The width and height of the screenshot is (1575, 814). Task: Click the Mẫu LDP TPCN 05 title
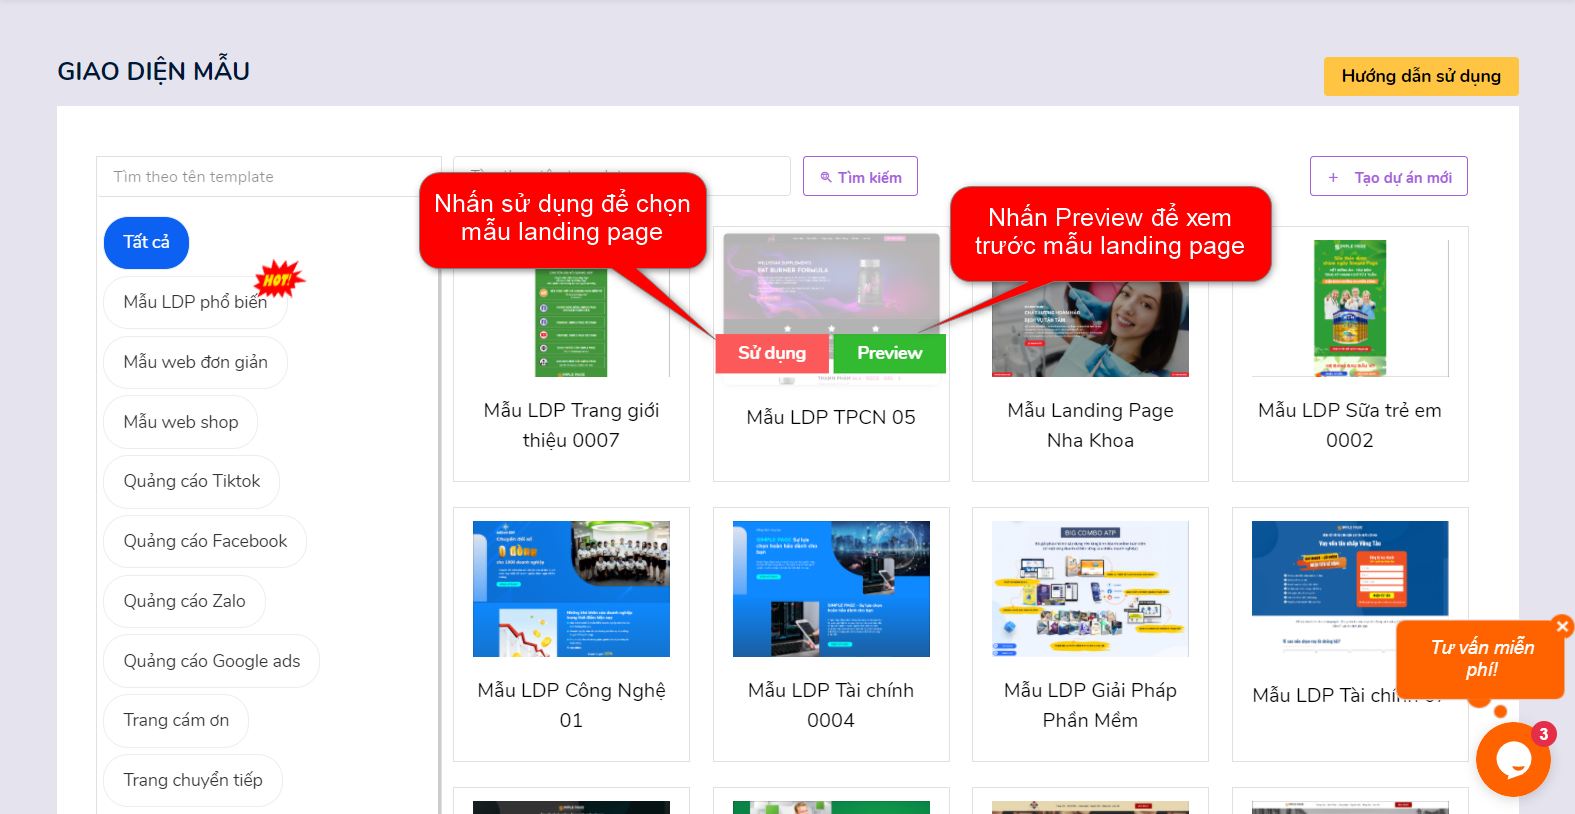[x=831, y=417]
